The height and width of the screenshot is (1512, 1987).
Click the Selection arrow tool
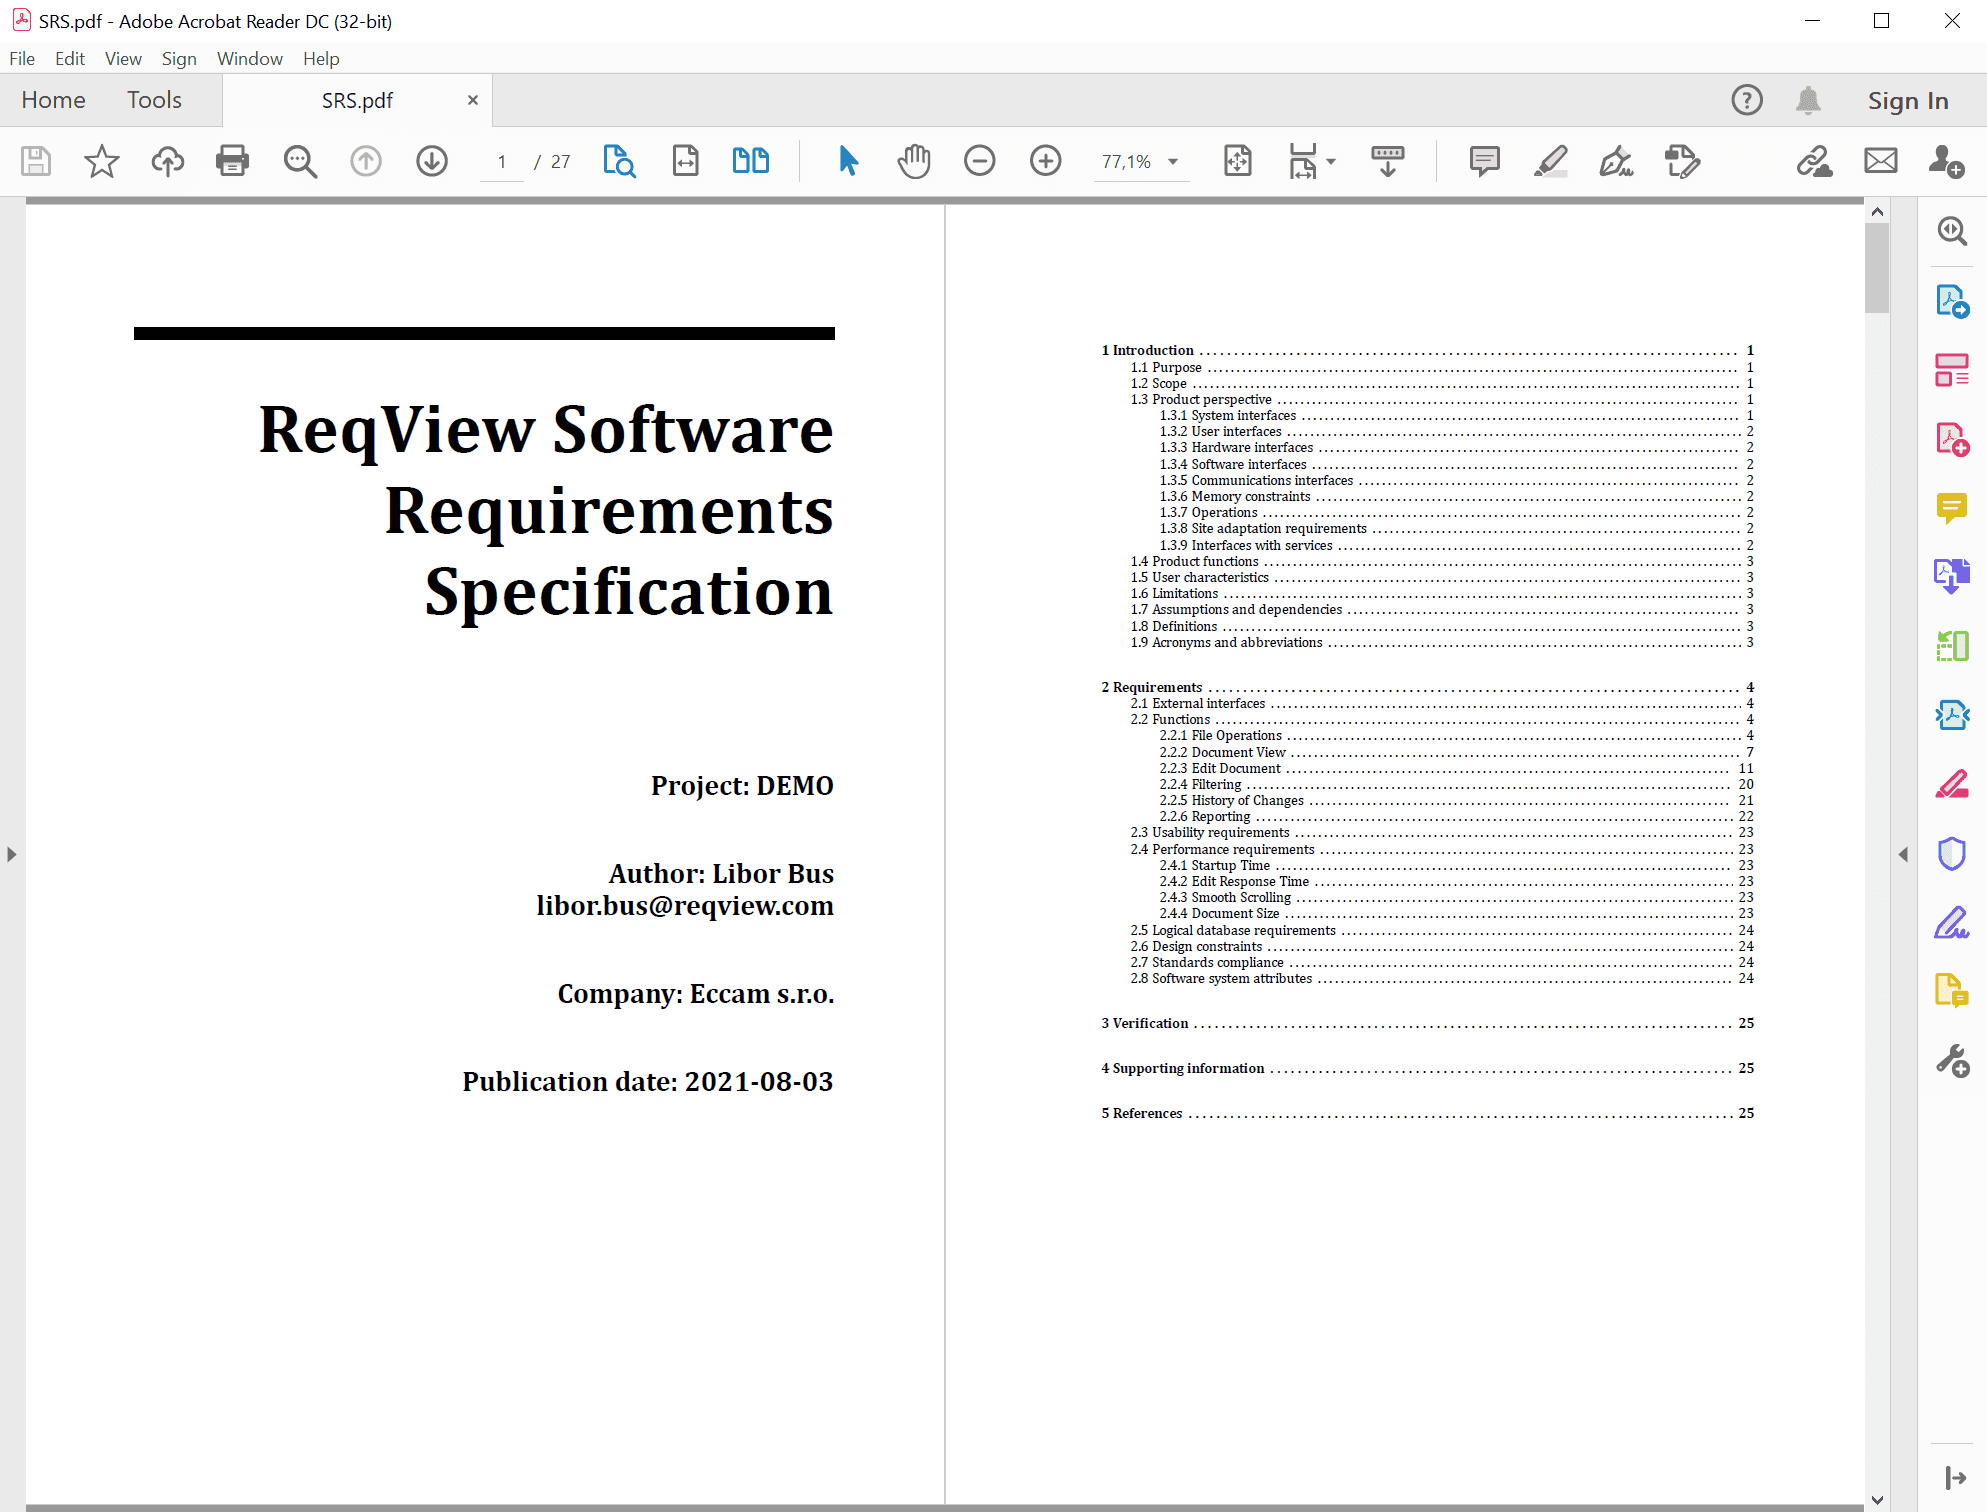click(848, 161)
